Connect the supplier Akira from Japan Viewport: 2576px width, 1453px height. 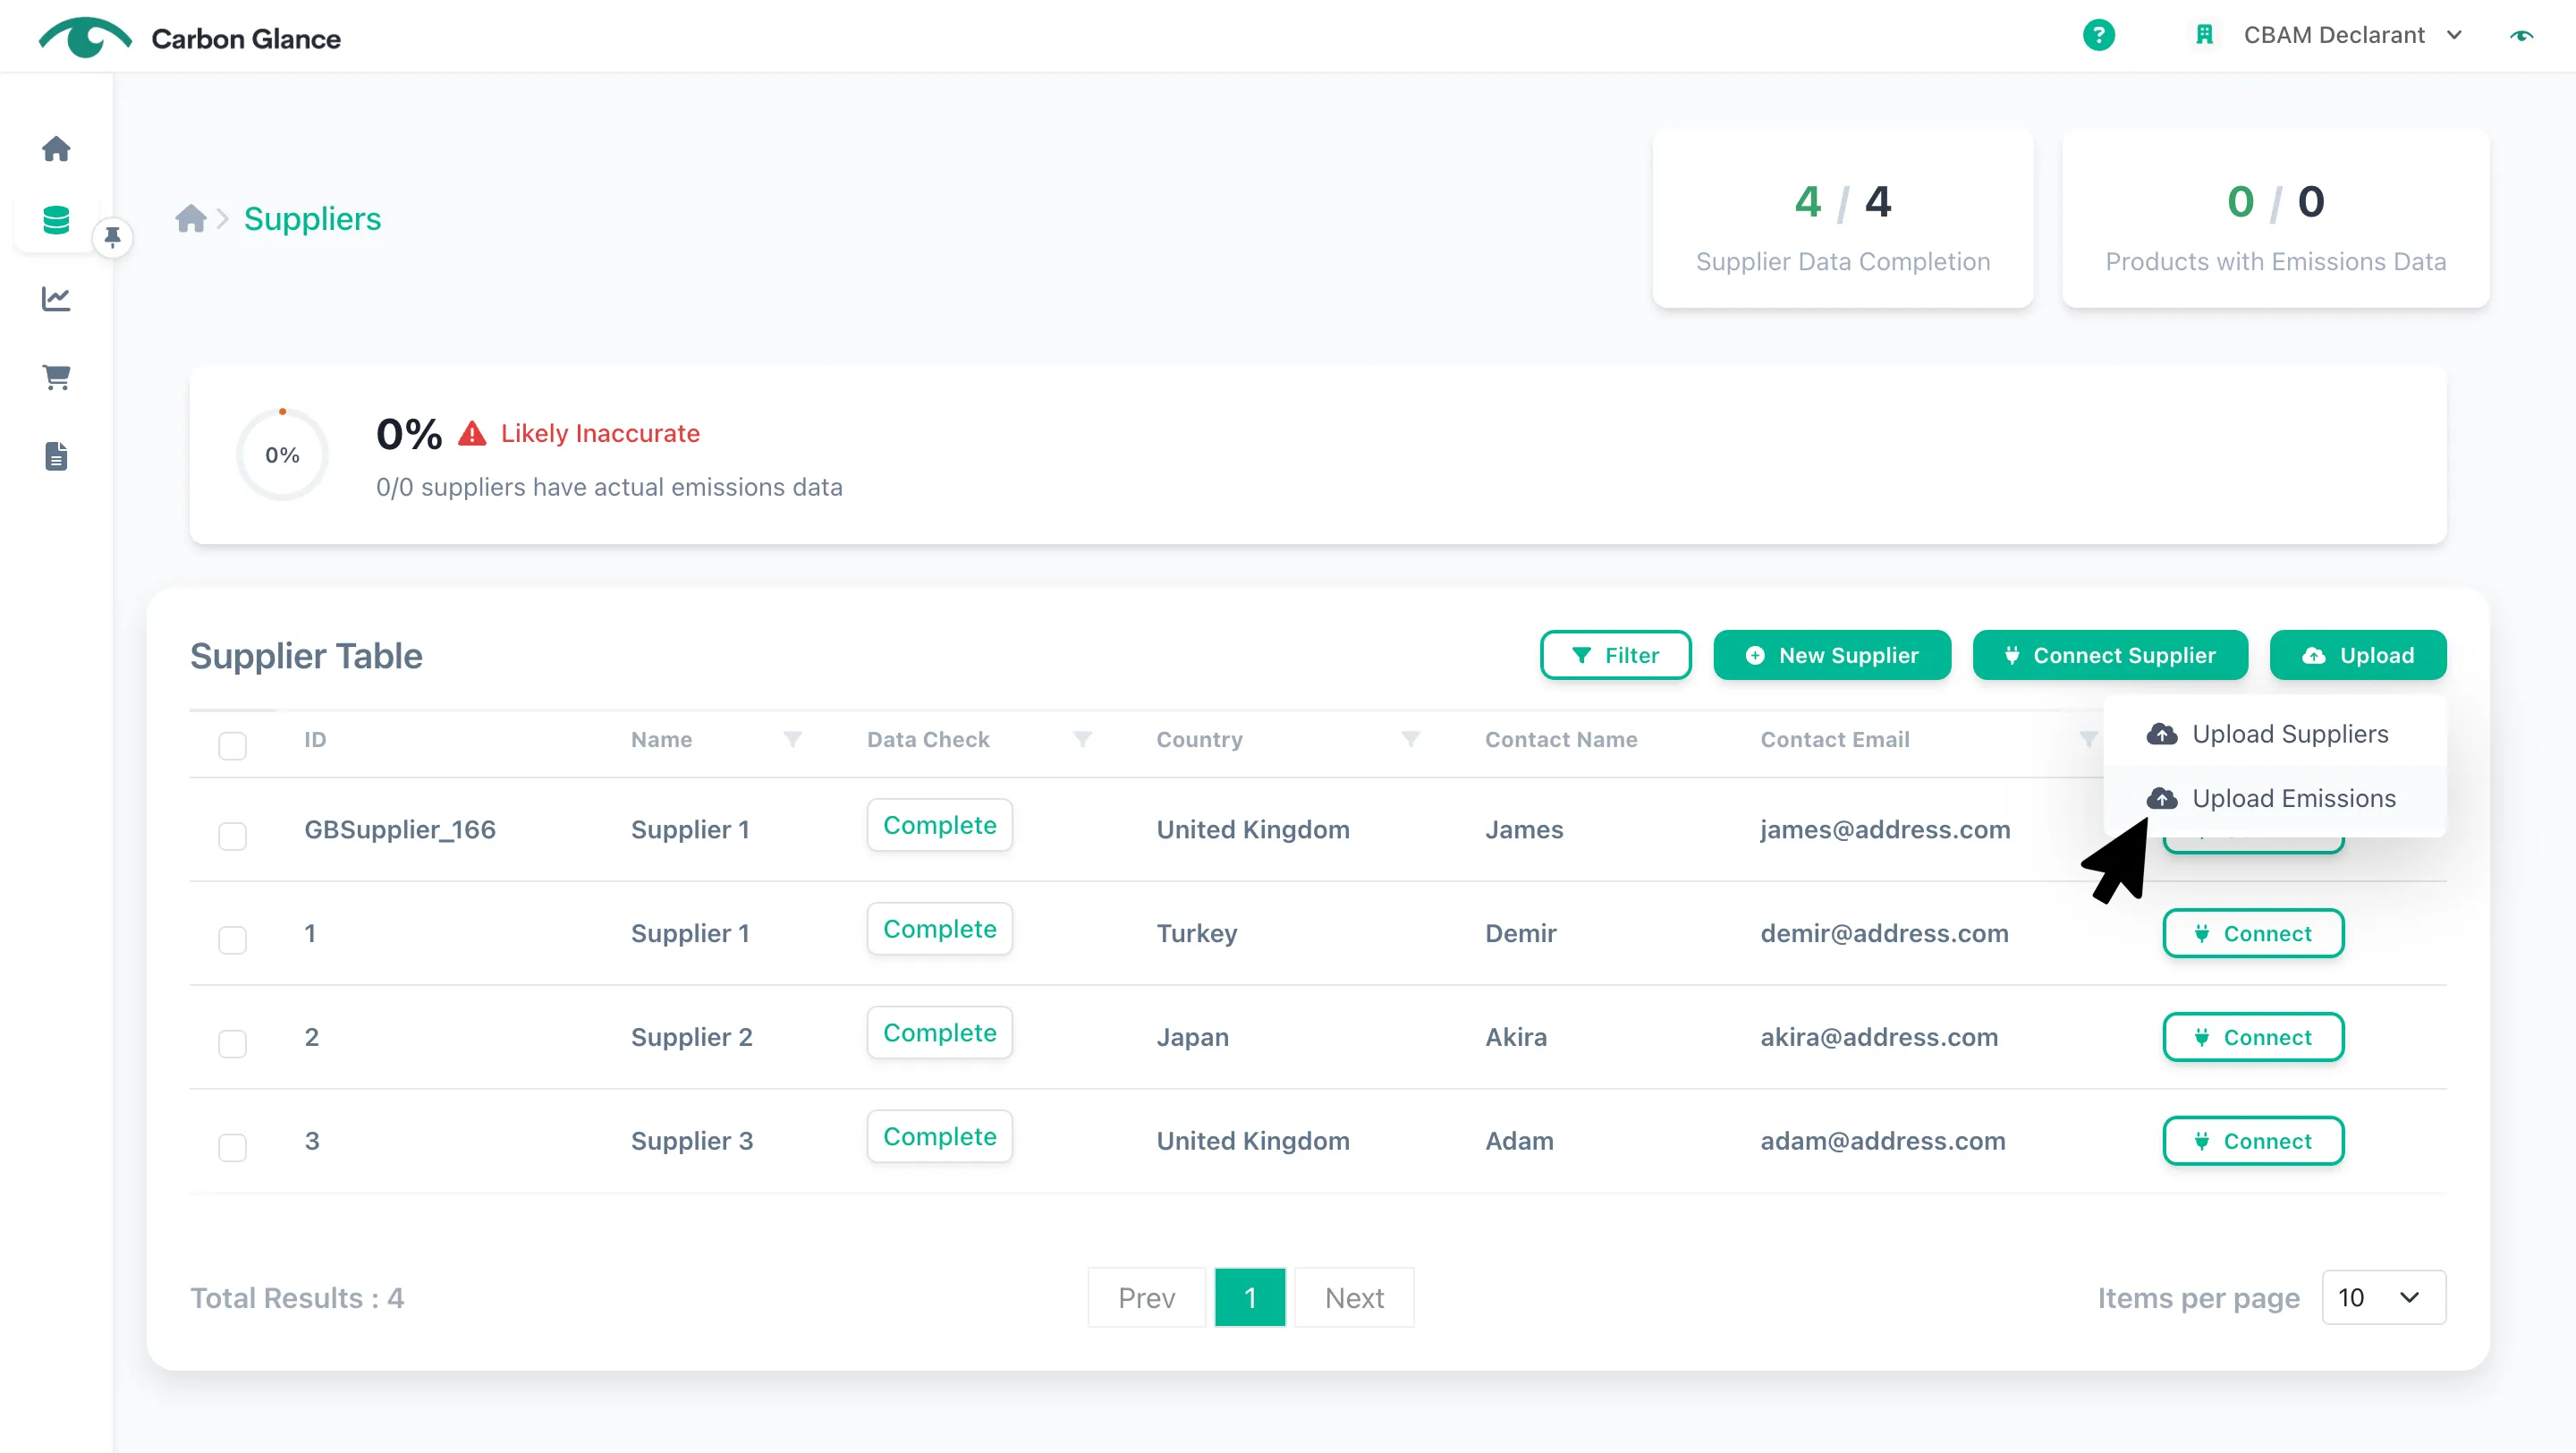(2252, 1037)
